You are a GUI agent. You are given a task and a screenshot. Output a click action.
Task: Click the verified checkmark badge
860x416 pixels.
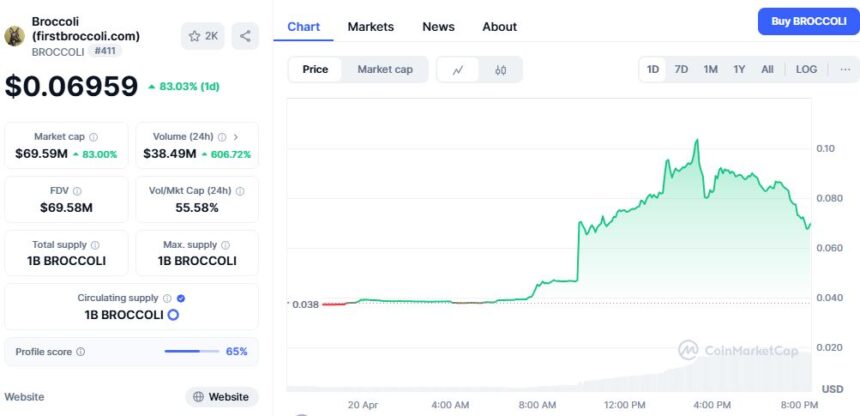click(181, 299)
